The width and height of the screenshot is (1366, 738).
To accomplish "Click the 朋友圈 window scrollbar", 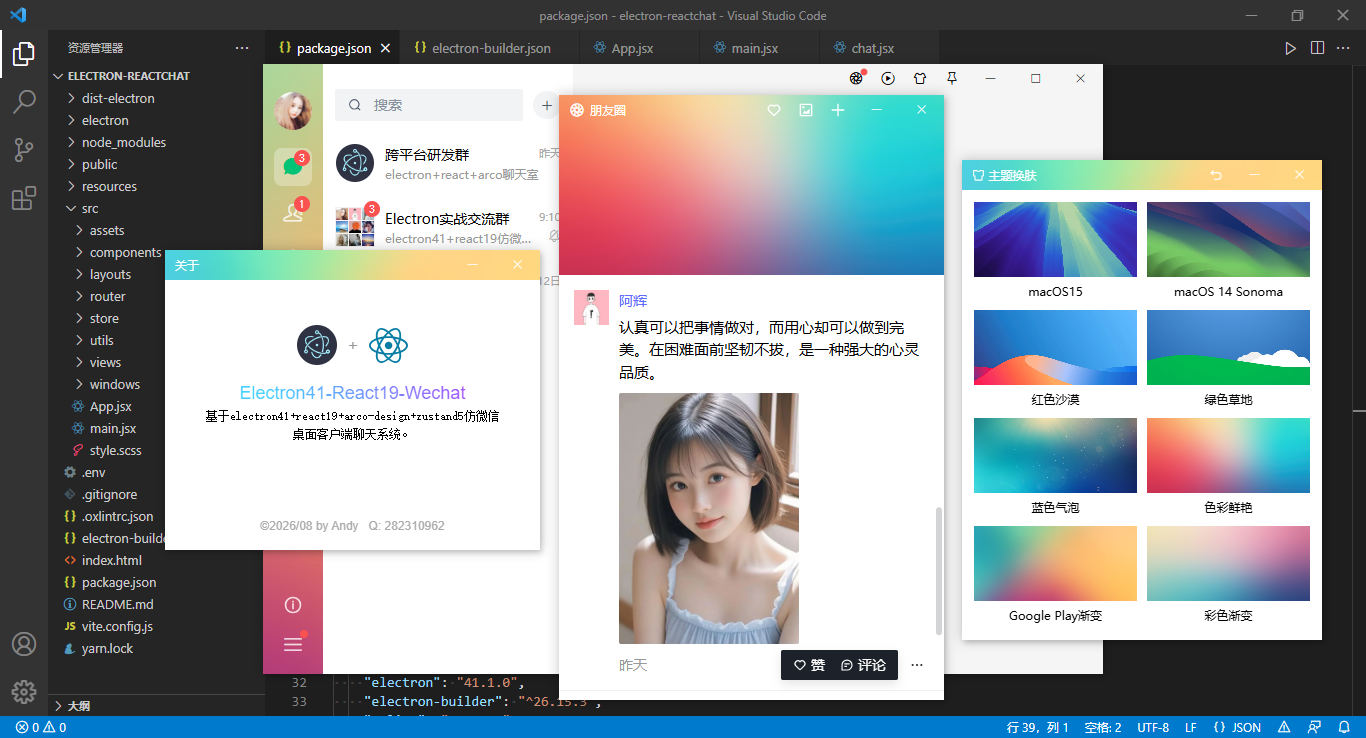I will 938,570.
